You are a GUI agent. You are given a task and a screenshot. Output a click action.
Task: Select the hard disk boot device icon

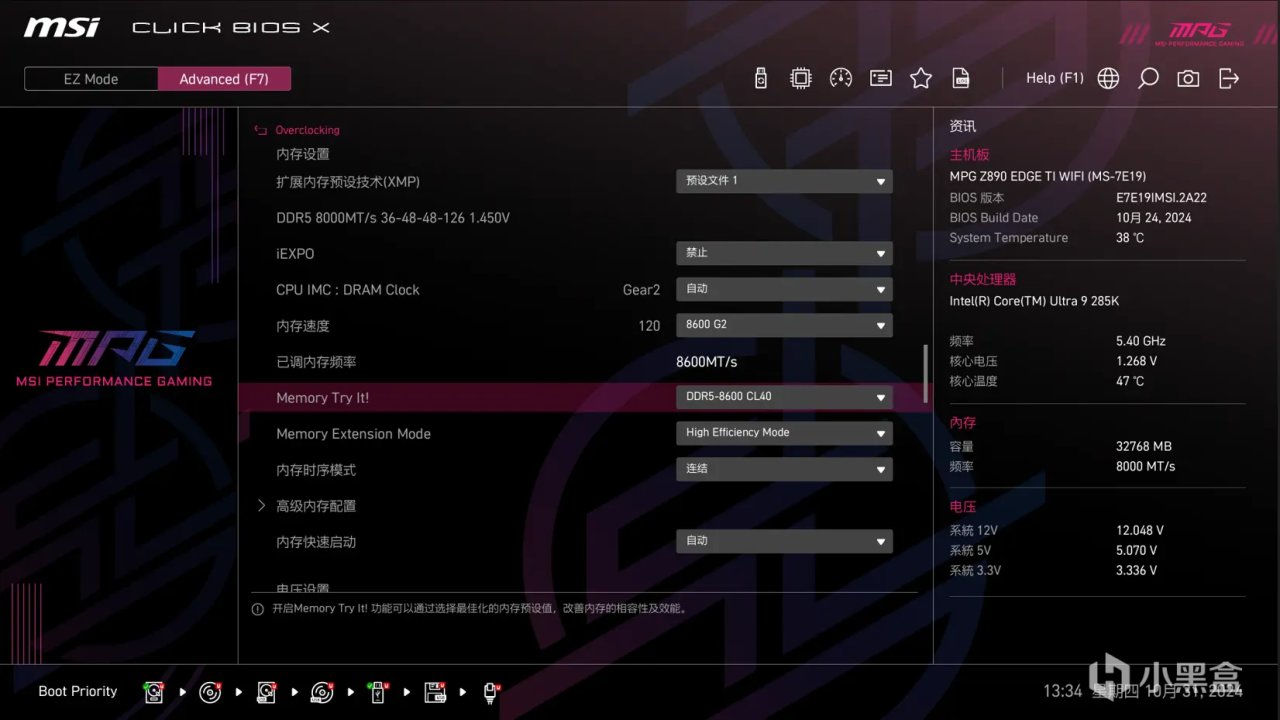point(154,692)
